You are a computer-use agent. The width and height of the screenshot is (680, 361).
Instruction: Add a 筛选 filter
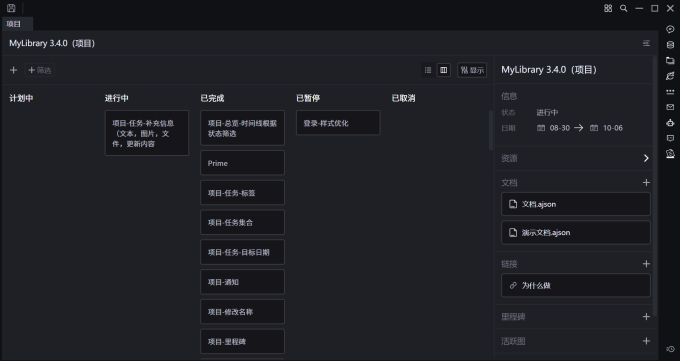39,70
